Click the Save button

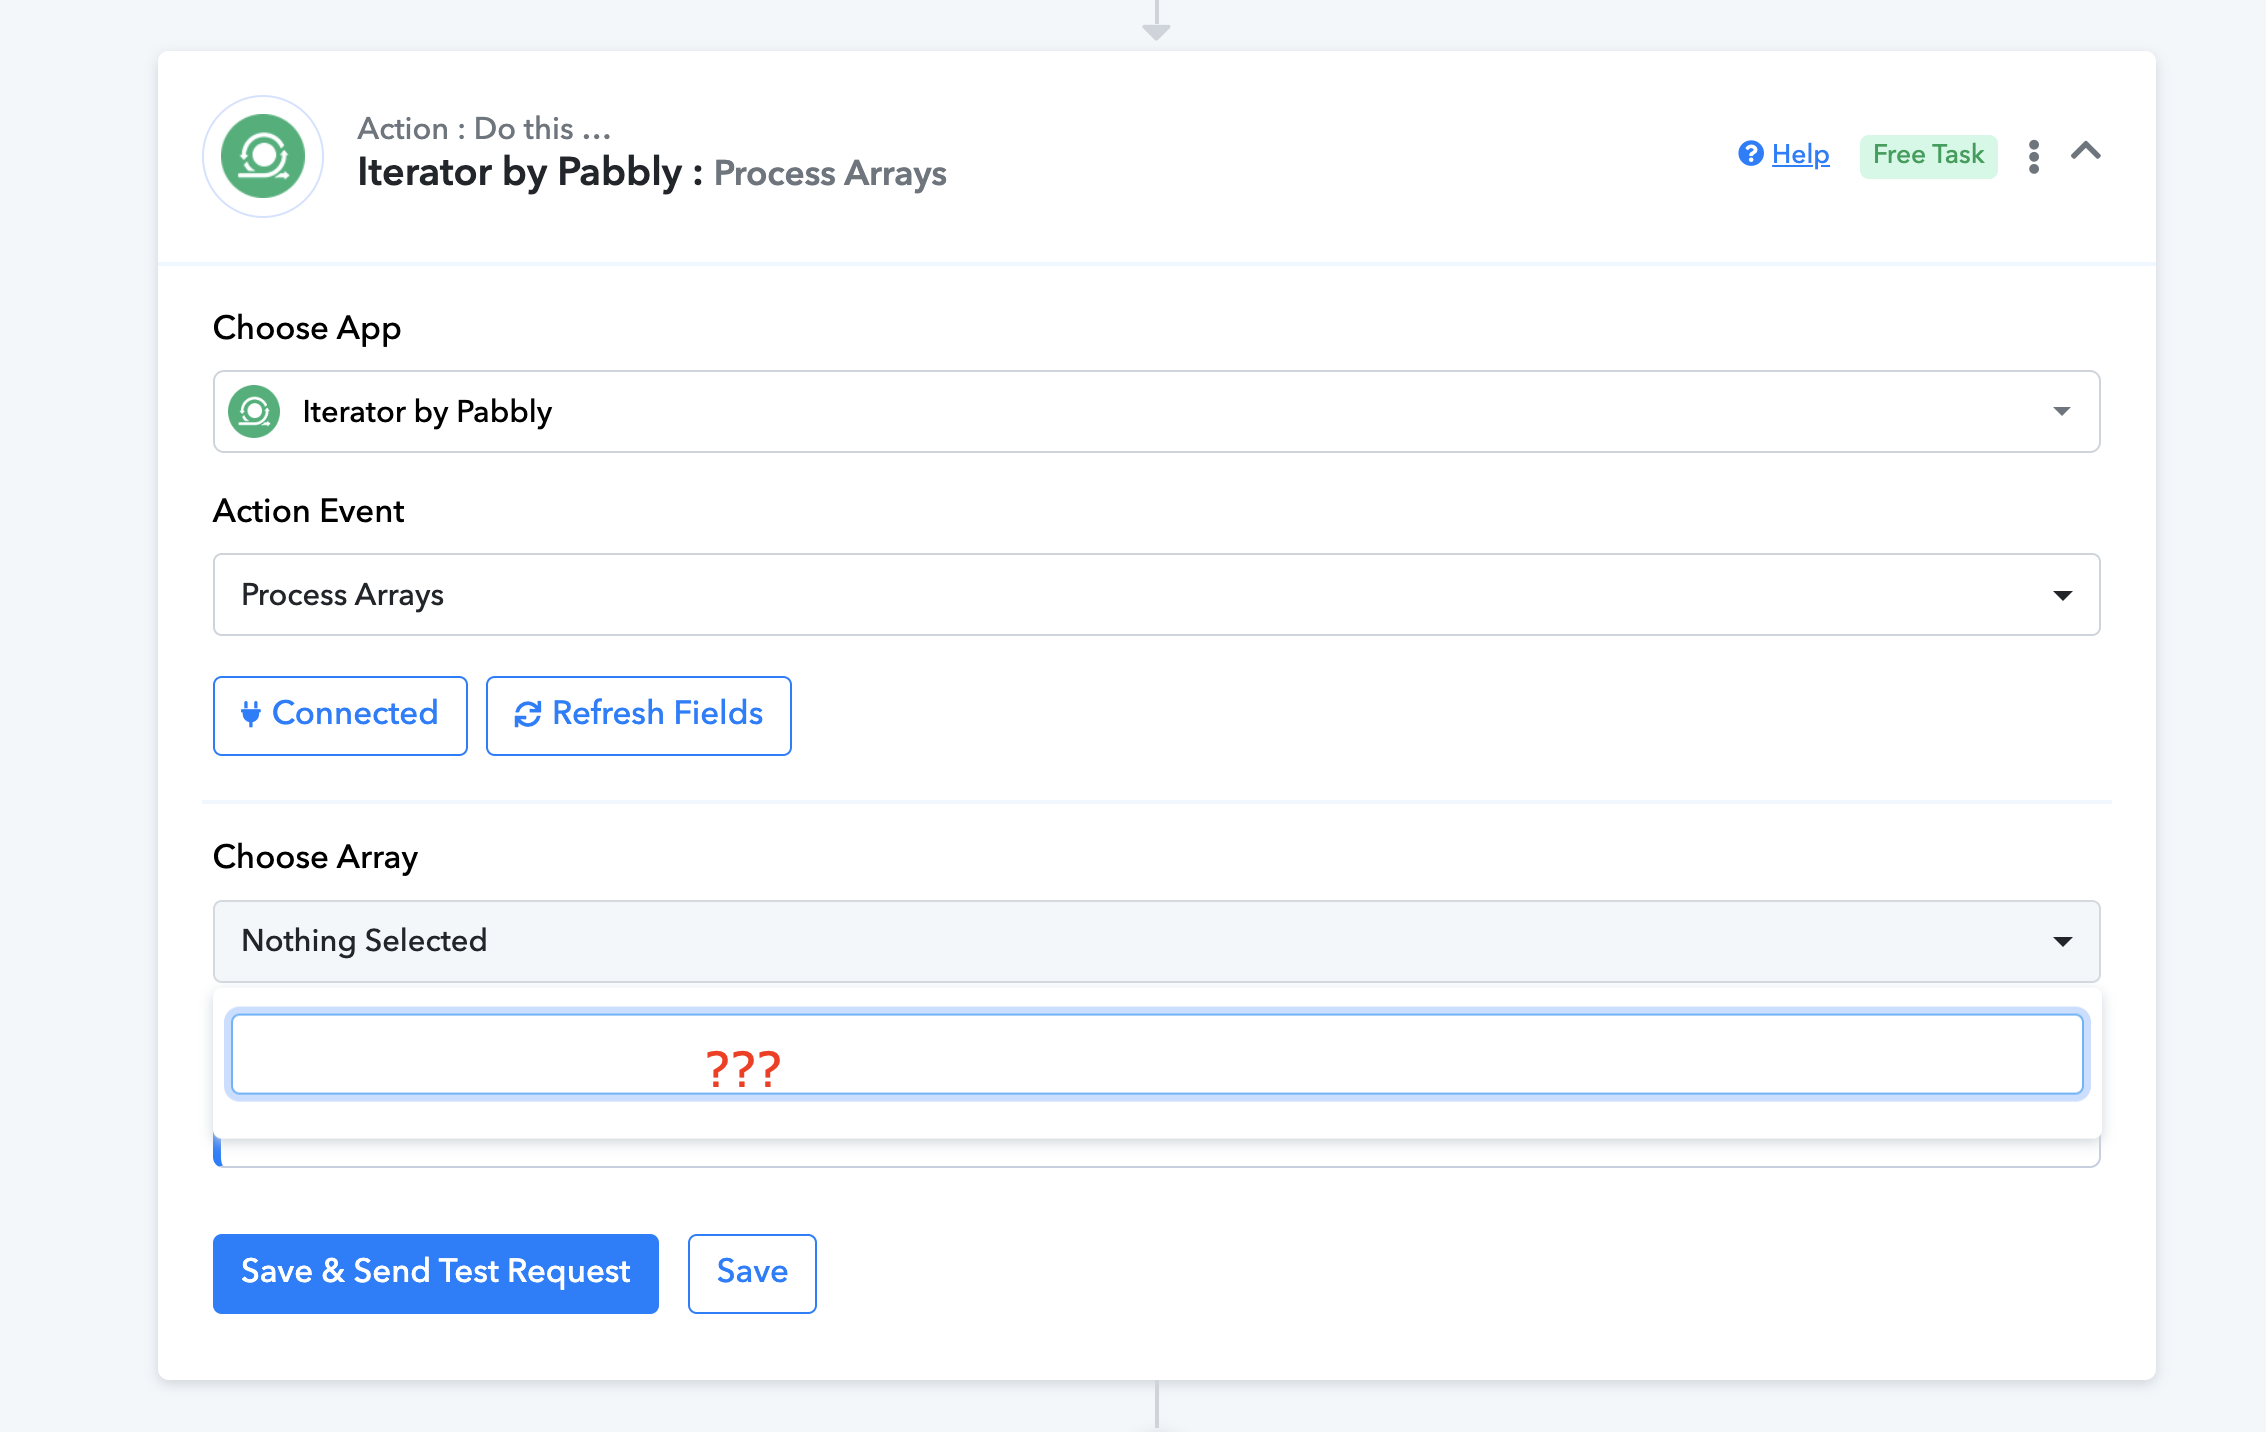pos(752,1273)
